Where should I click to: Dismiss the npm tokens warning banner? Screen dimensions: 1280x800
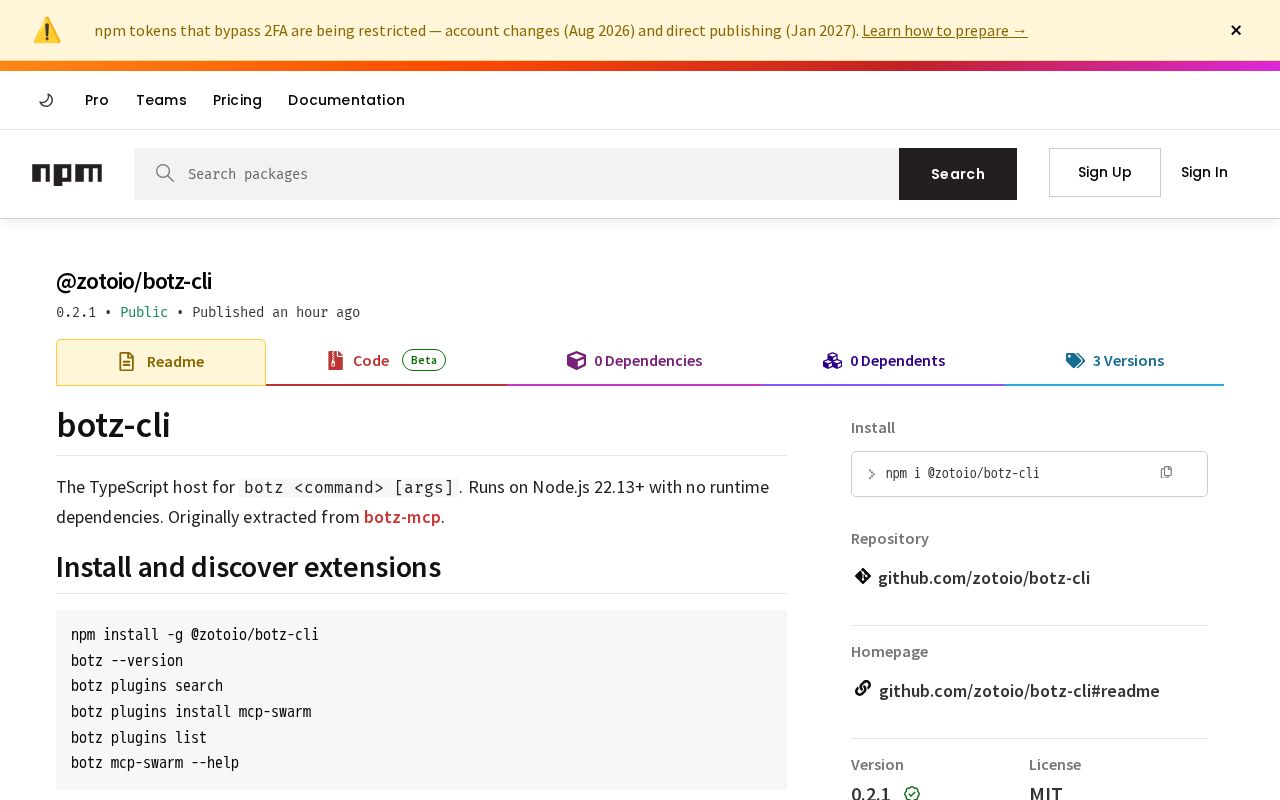click(x=1236, y=30)
